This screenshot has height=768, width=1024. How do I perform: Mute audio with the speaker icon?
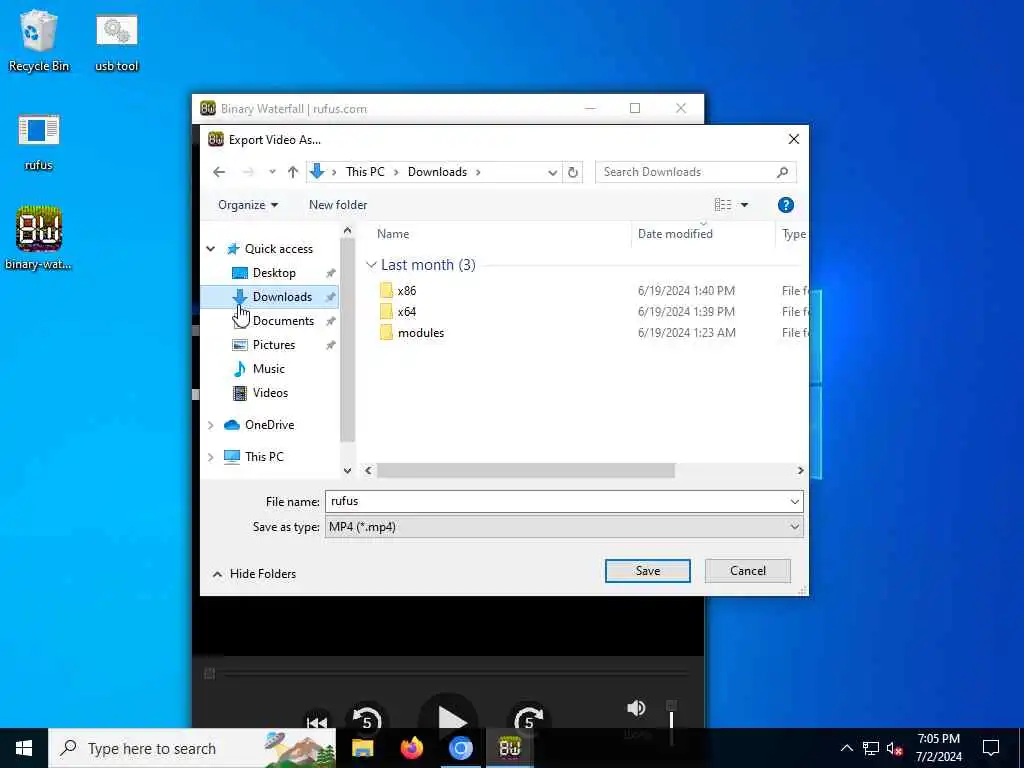[635, 708]
